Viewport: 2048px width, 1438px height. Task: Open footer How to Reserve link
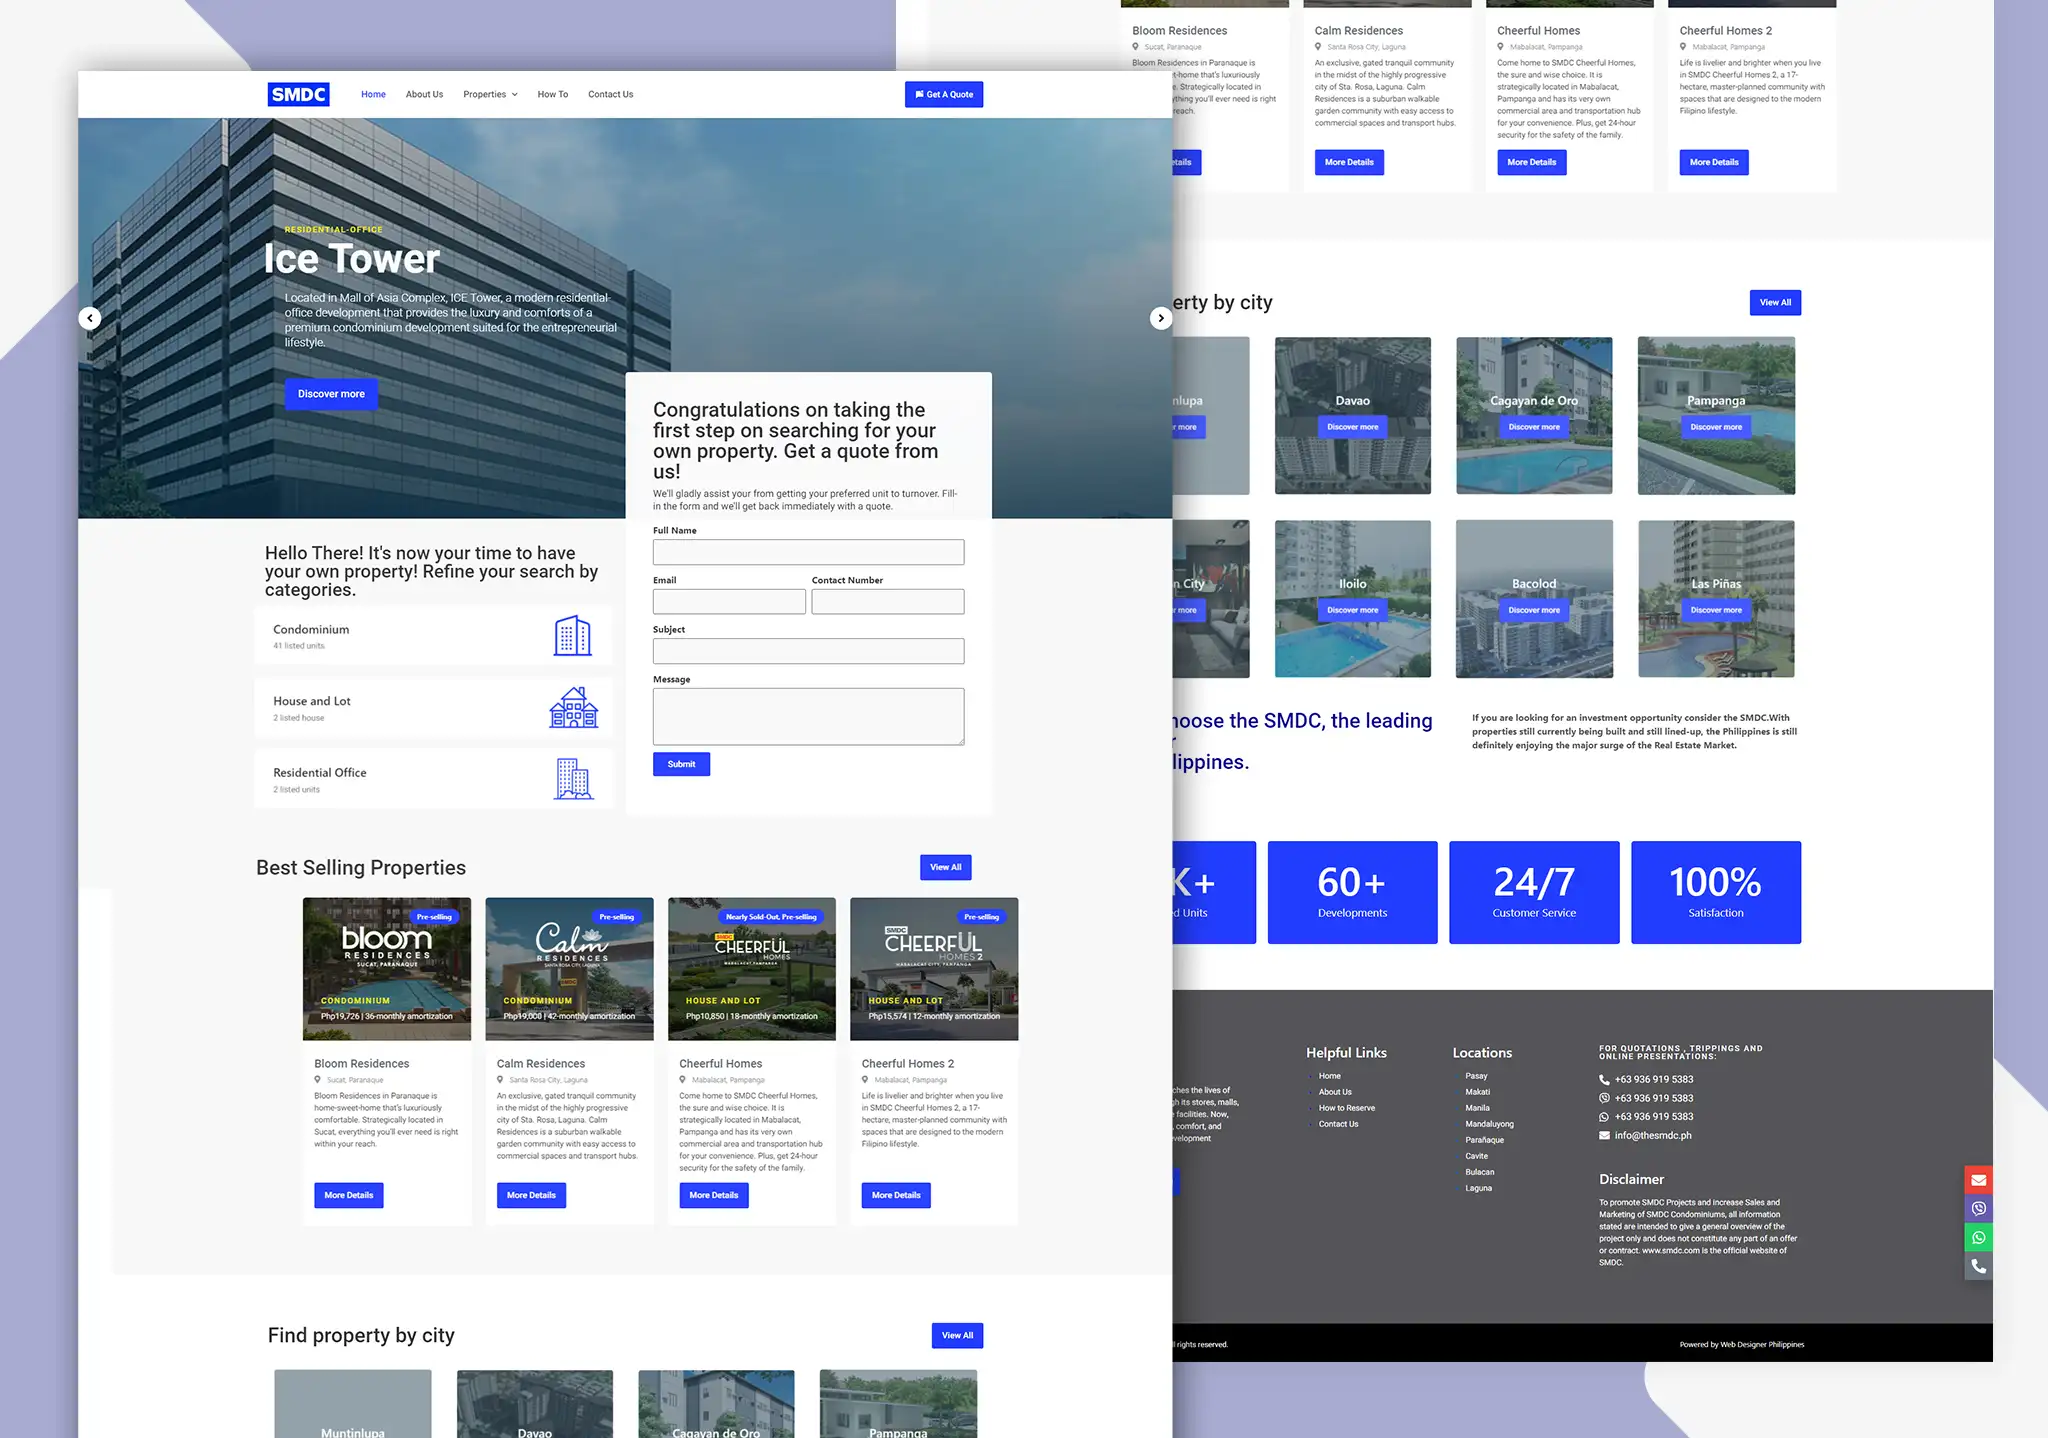[x=1346, y=1108]
